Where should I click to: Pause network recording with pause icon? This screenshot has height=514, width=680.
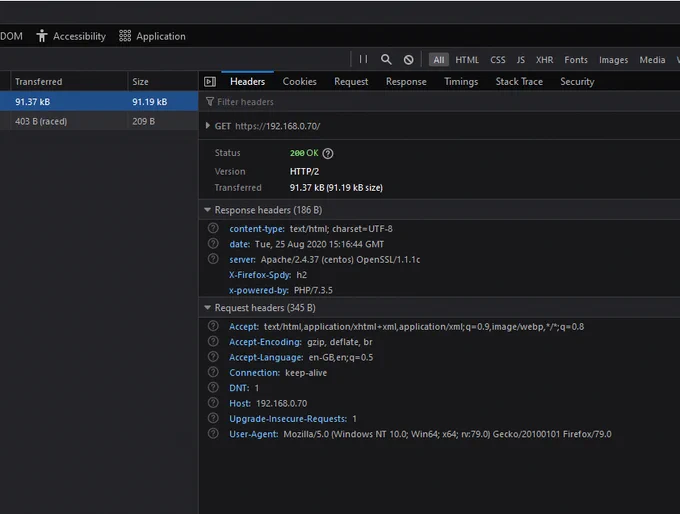[x=363, y=59]
